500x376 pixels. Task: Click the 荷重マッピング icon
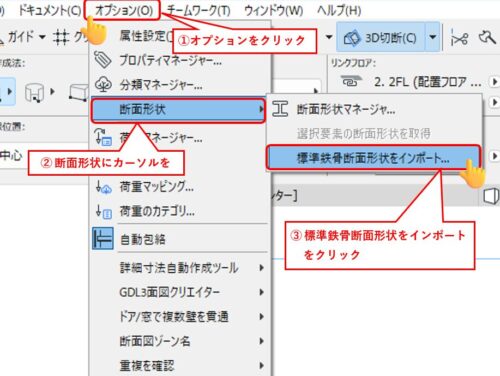coord(104,187)
